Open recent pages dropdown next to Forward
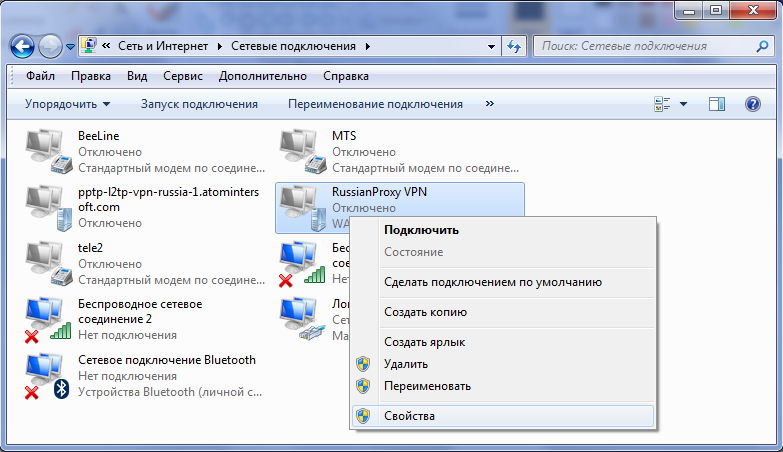 pos(70,47)
